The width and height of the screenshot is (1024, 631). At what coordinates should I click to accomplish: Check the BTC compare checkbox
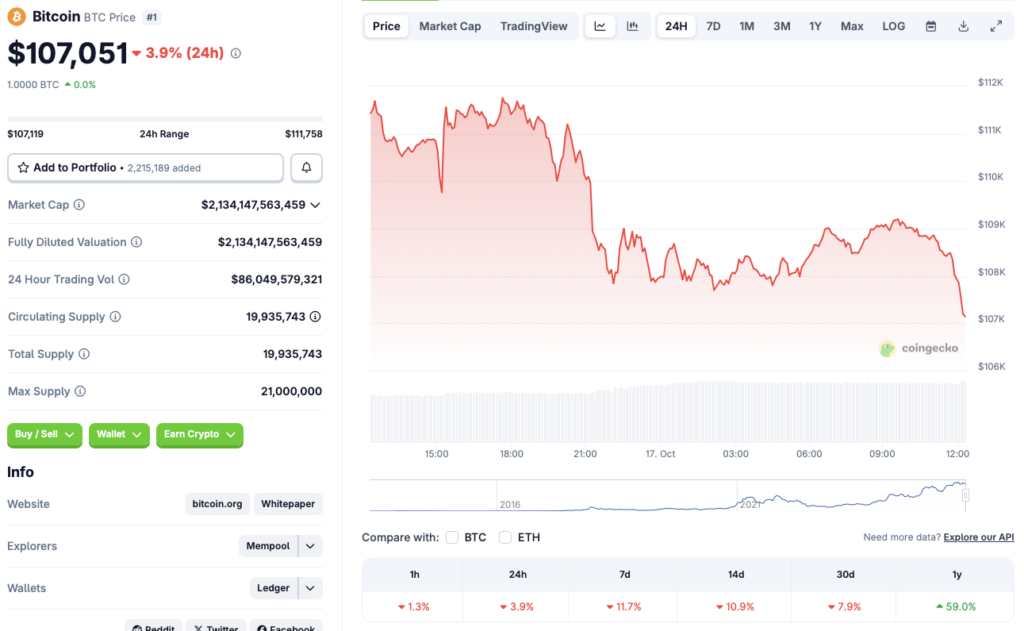pos(452,538)
